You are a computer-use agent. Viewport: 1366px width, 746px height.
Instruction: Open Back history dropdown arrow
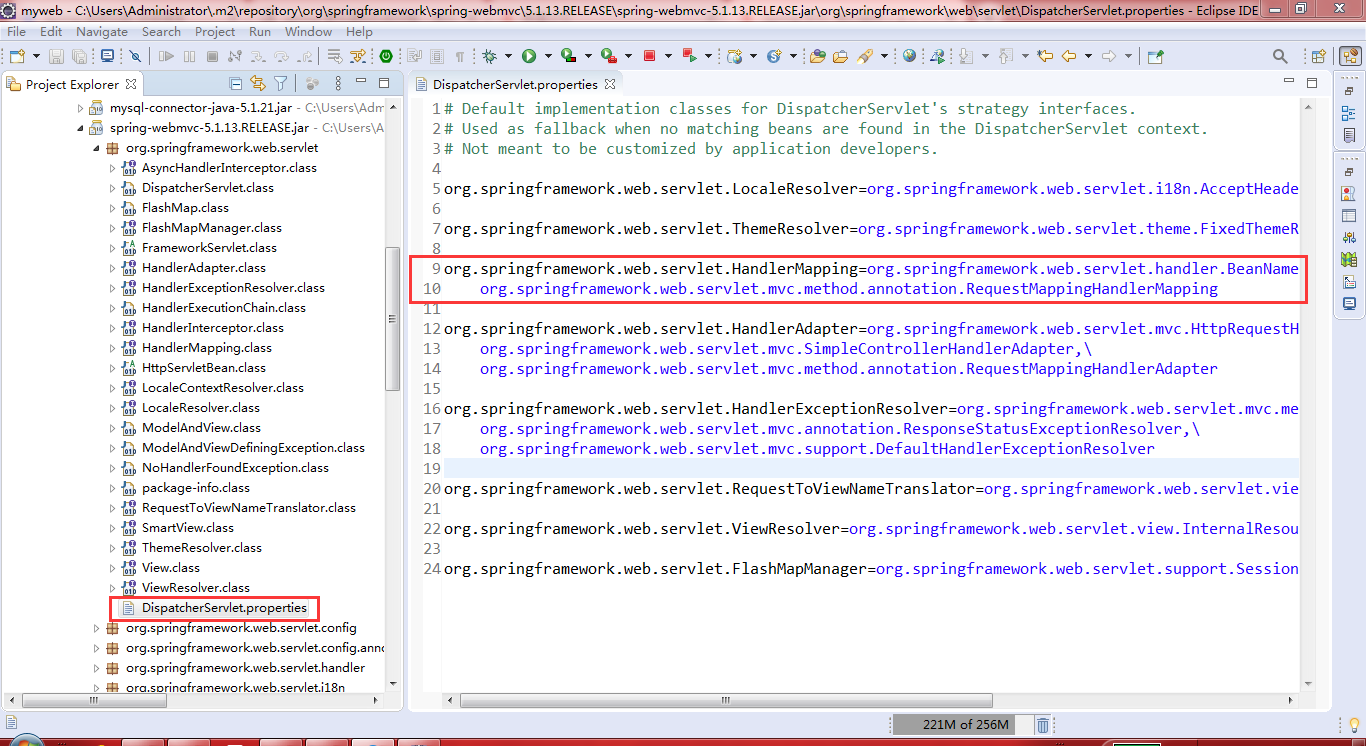pos(1088,56)
